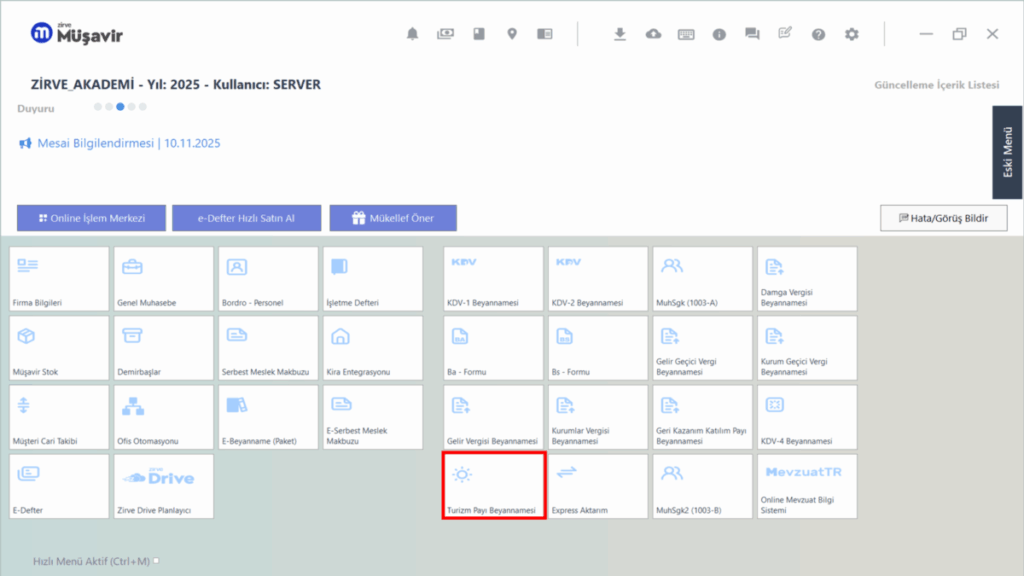Viewport: 1024px width, 576px height.
Task: Open KDV-1 Beyannamesi tile
Action: (x=493, y=279)
